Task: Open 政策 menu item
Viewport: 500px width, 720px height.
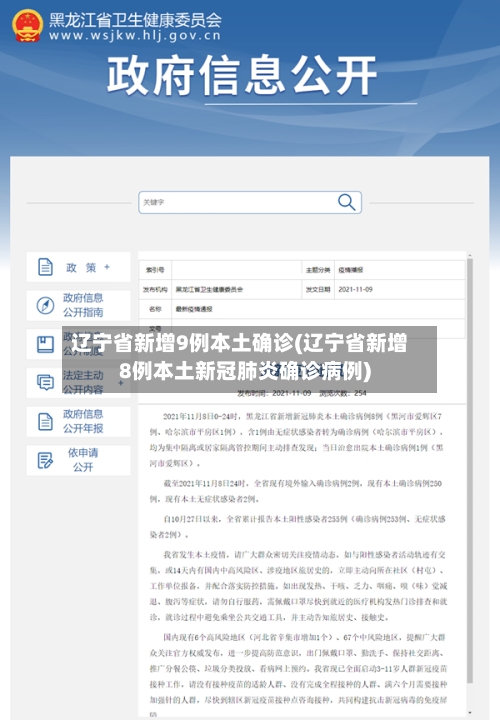Action: click(x=79, y=267)
